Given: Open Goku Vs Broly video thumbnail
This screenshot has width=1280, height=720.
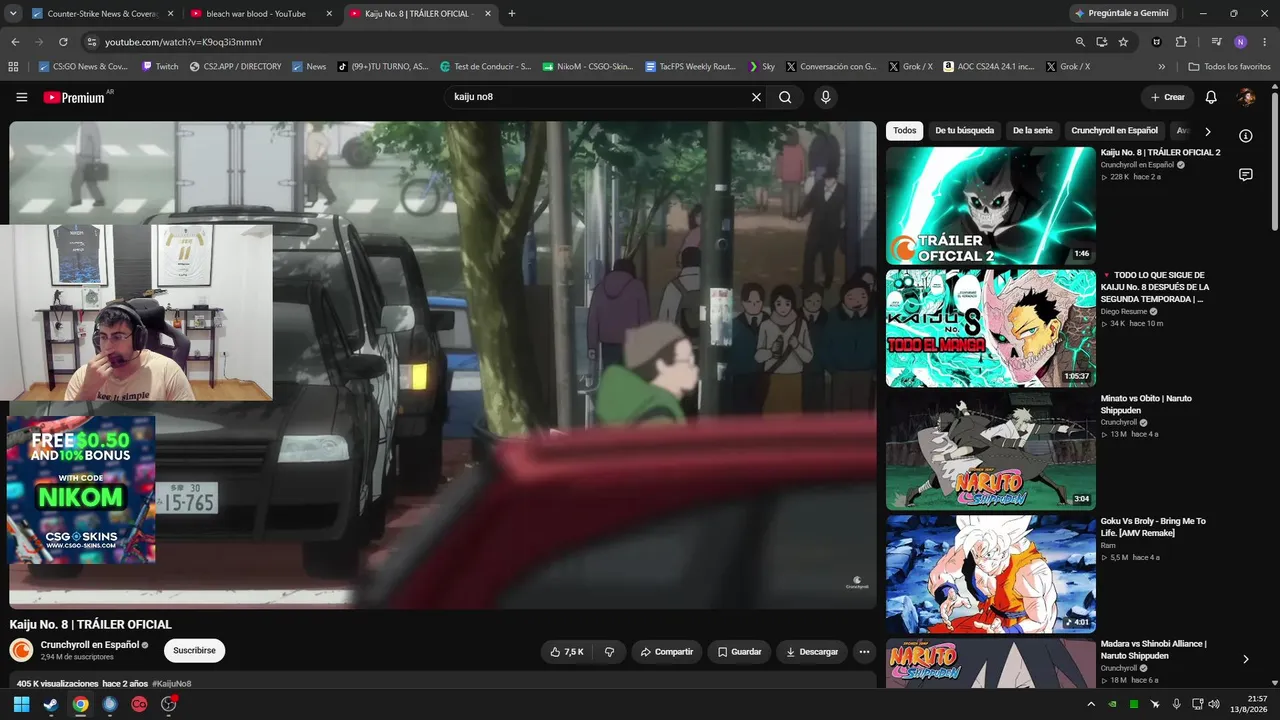Looking at the screenshot, I should coord(990,574).
